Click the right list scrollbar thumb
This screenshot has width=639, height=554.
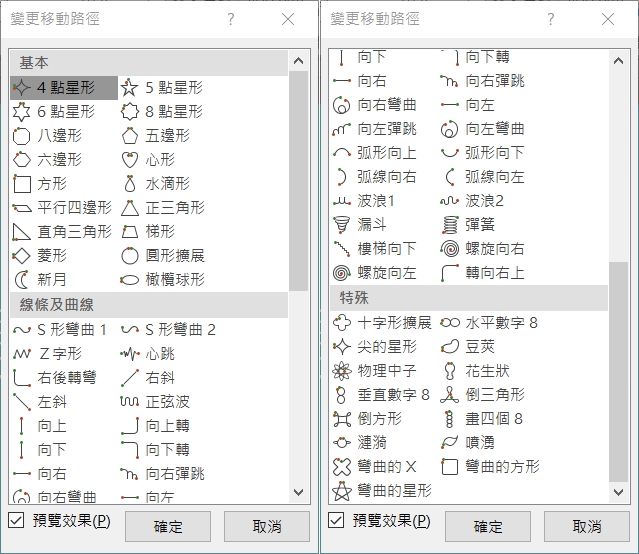click(x=618, y=372)
